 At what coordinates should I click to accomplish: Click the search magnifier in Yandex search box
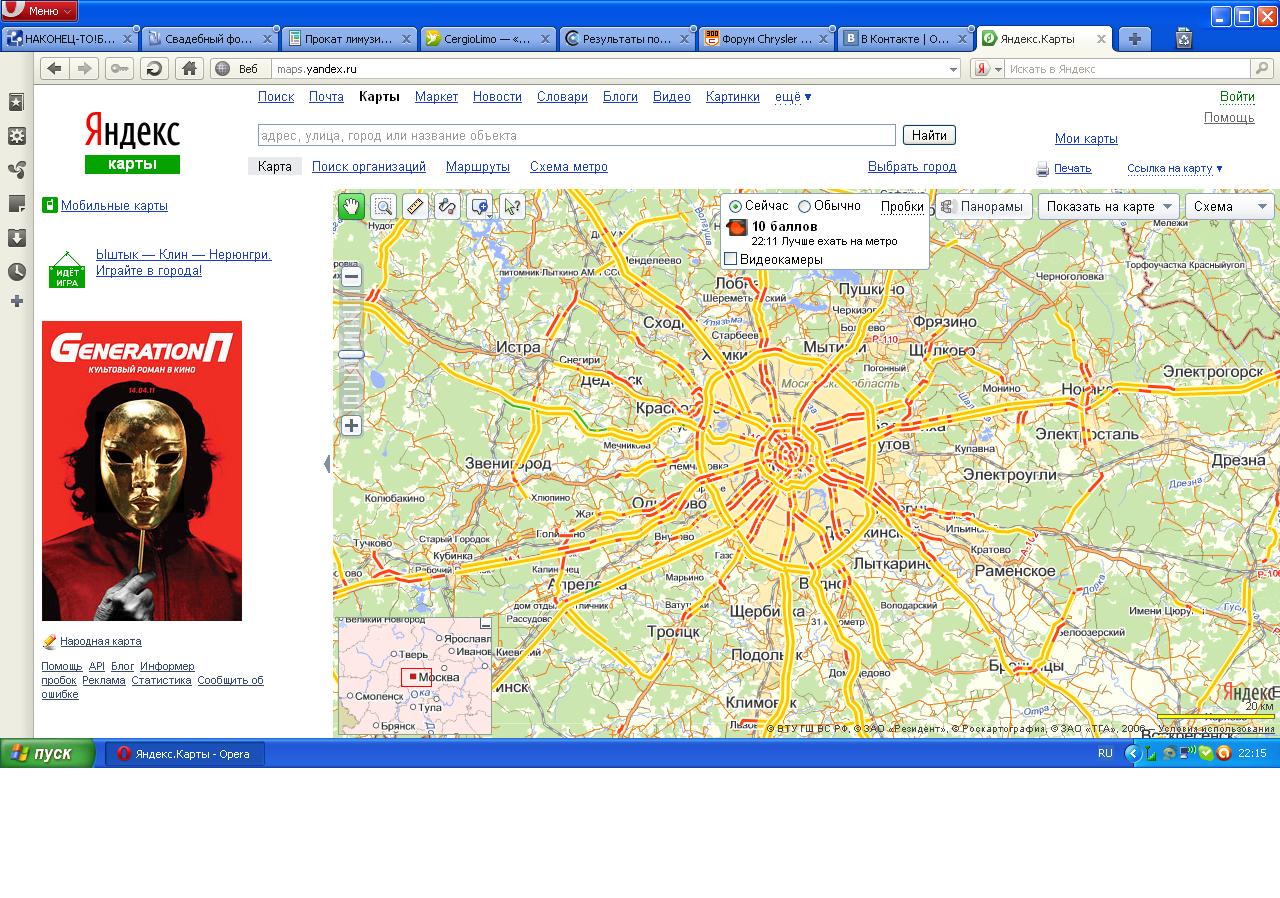1263,68
